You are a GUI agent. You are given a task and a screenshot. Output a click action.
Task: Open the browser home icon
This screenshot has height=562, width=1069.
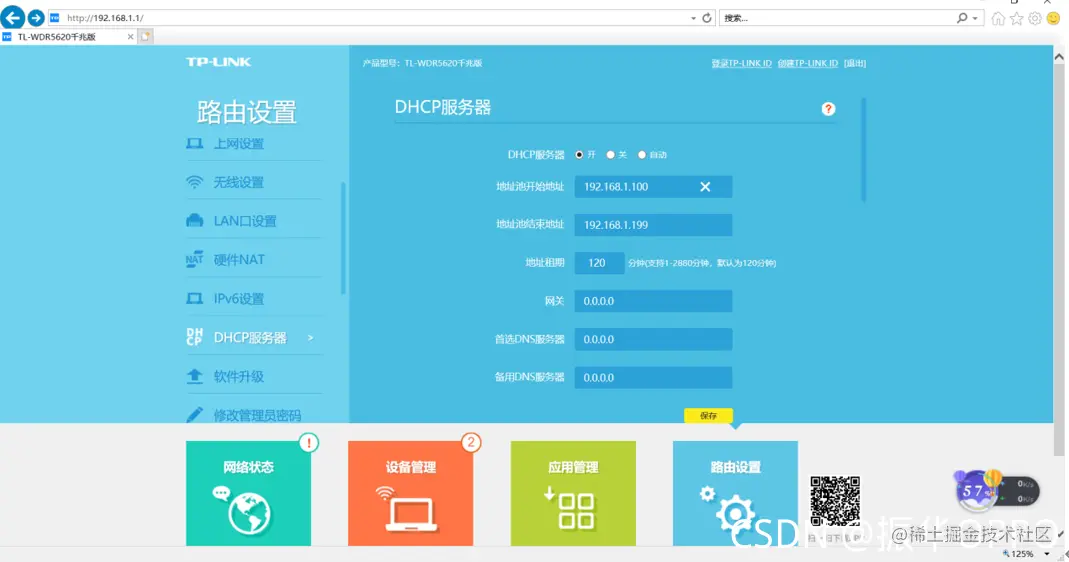tap(997, 18)
